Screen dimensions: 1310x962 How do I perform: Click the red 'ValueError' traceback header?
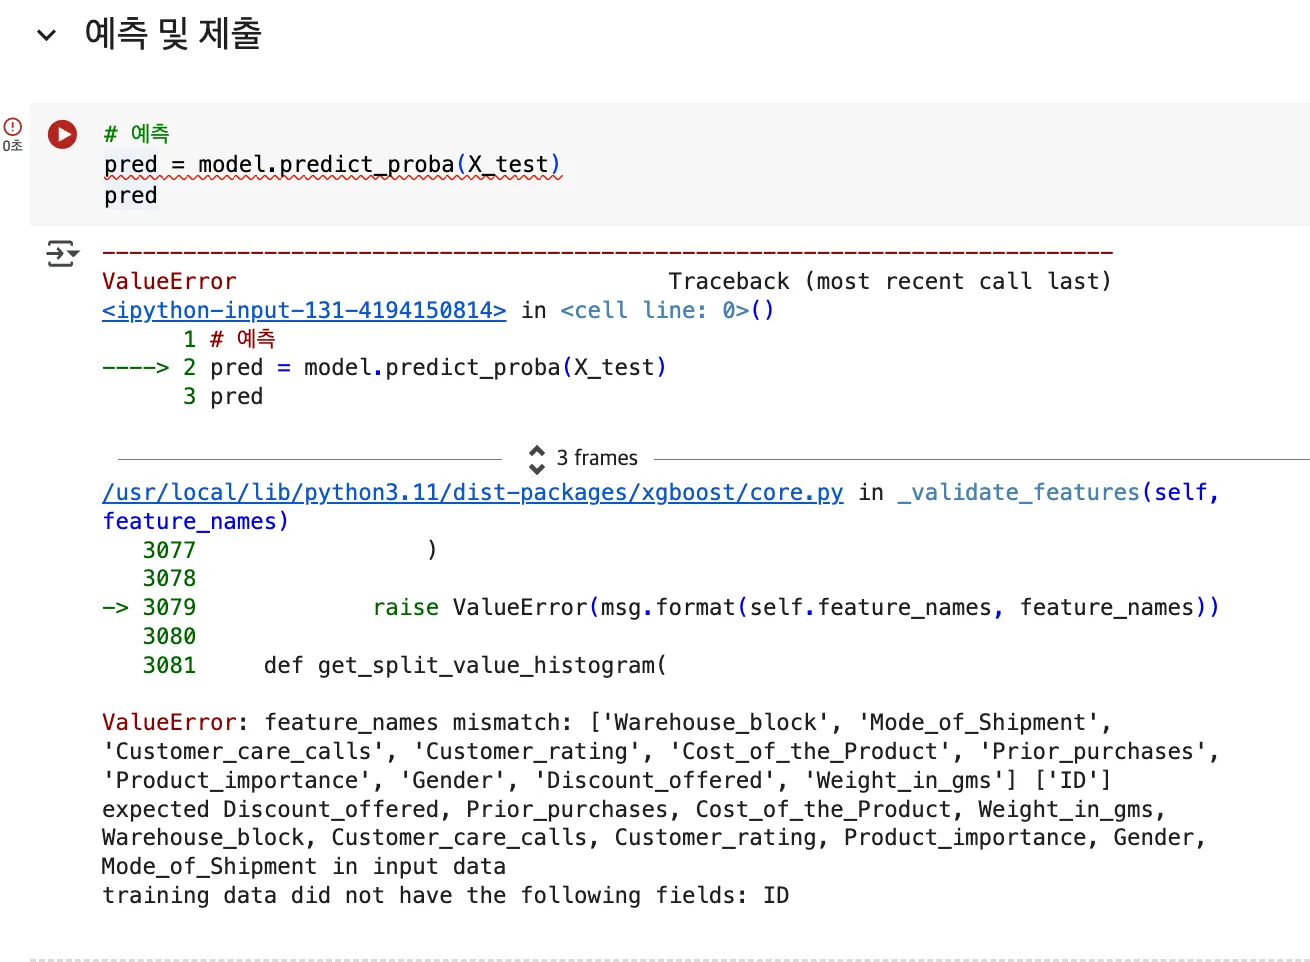(x=169, y=281)
